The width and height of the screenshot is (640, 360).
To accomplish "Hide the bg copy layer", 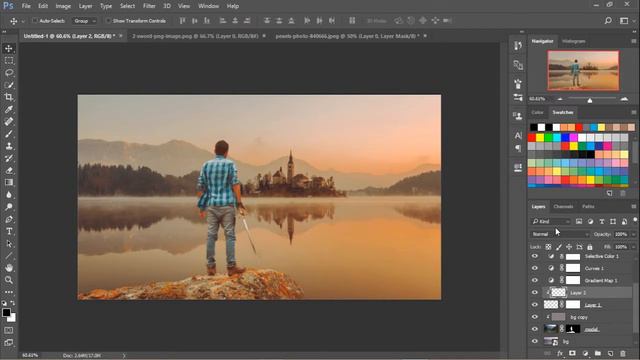I will (x=535, y=317).
